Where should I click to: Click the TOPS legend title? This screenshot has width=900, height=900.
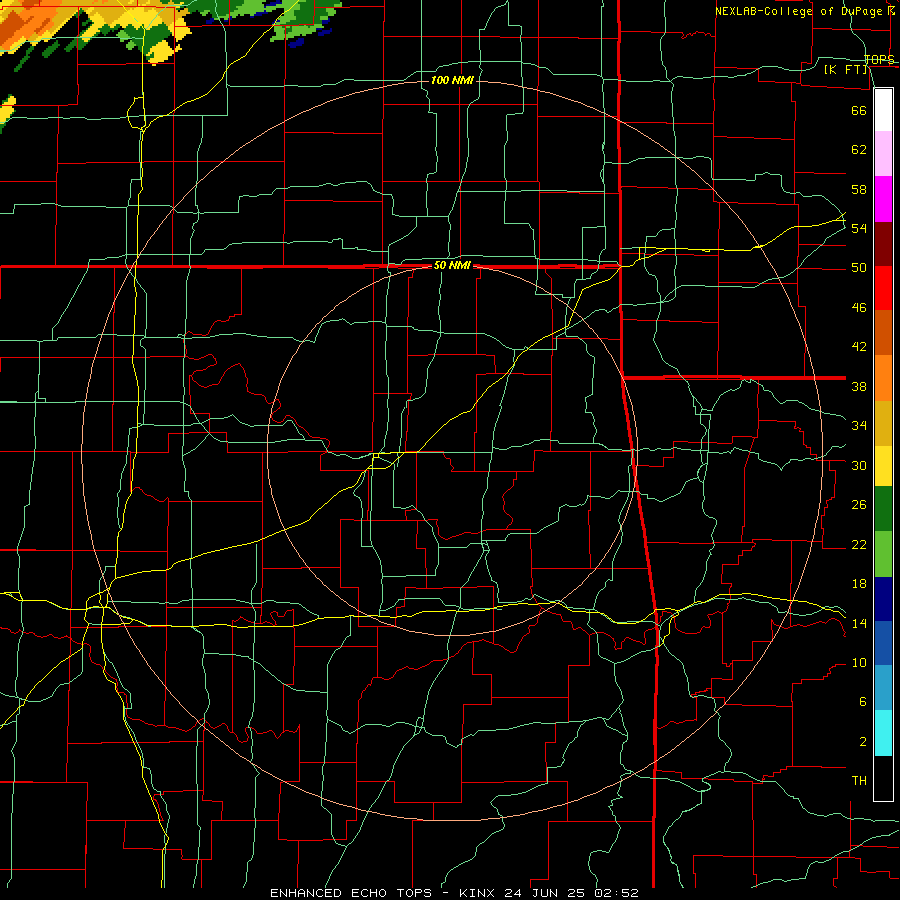879,59
